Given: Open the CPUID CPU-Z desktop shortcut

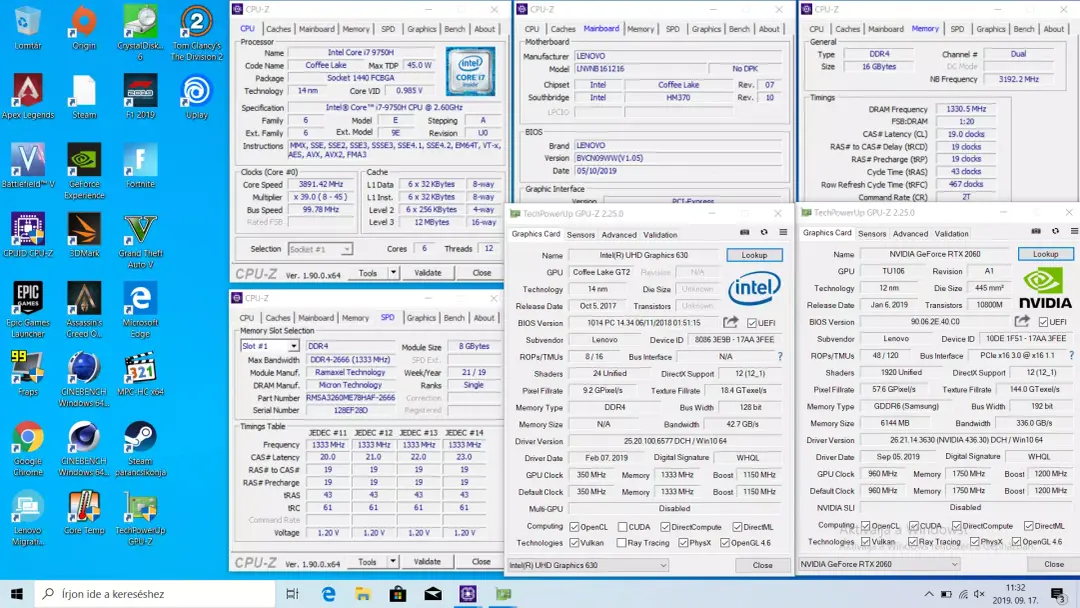Looking at the screenshot, I should [28, 235].
